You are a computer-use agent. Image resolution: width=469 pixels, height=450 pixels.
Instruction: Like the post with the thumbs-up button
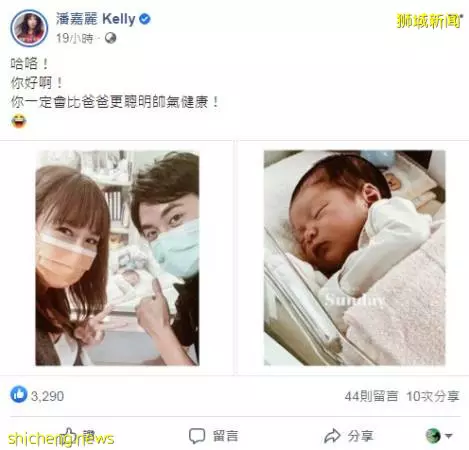click(x=79, y=436)
